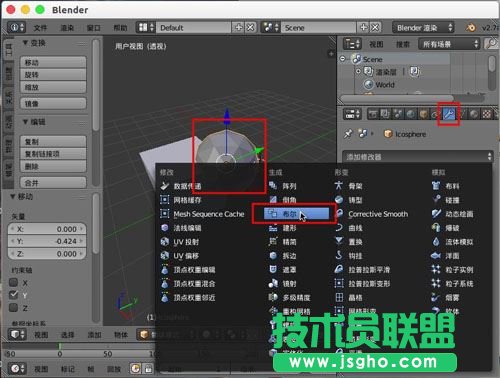This screenshot has width=500, height=378.
Task: Enable the Z constraint axis checkbox
Action: click(14, 308)
